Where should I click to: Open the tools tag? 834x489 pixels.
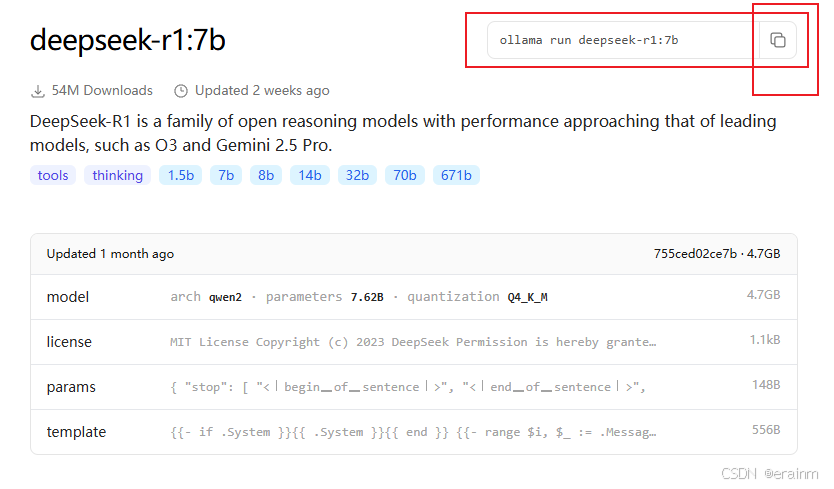pos(53,175)
